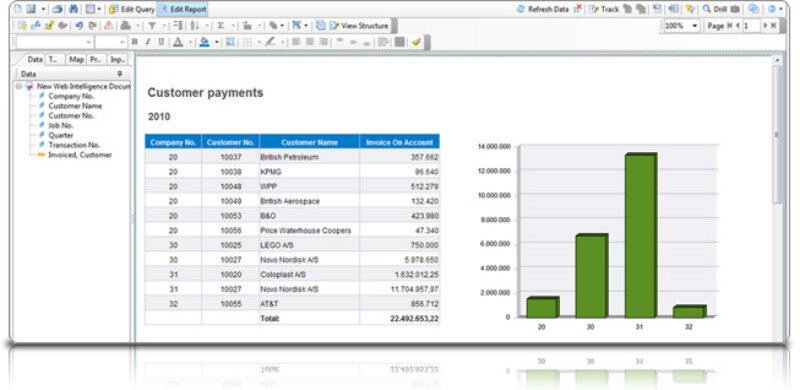This screenshot has width=800, height=390.
Task: Click the Edit Report button
Action: 183,9
